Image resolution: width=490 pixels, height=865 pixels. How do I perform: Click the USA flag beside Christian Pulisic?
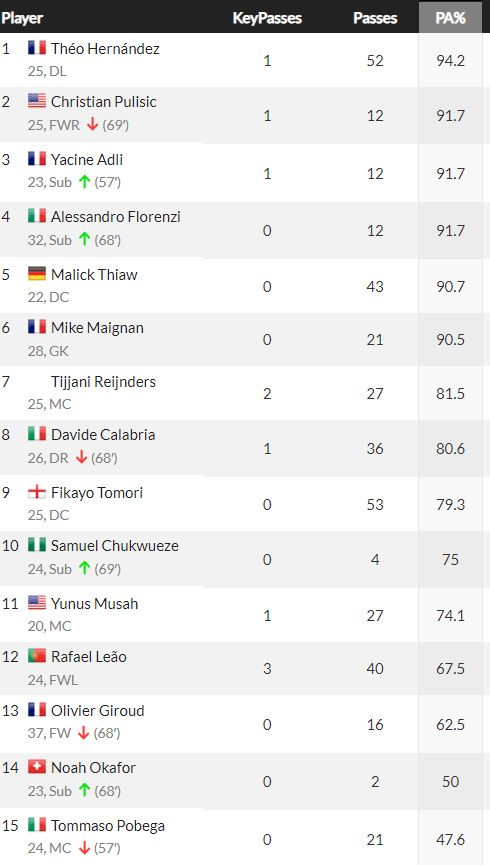pos(37,100)
